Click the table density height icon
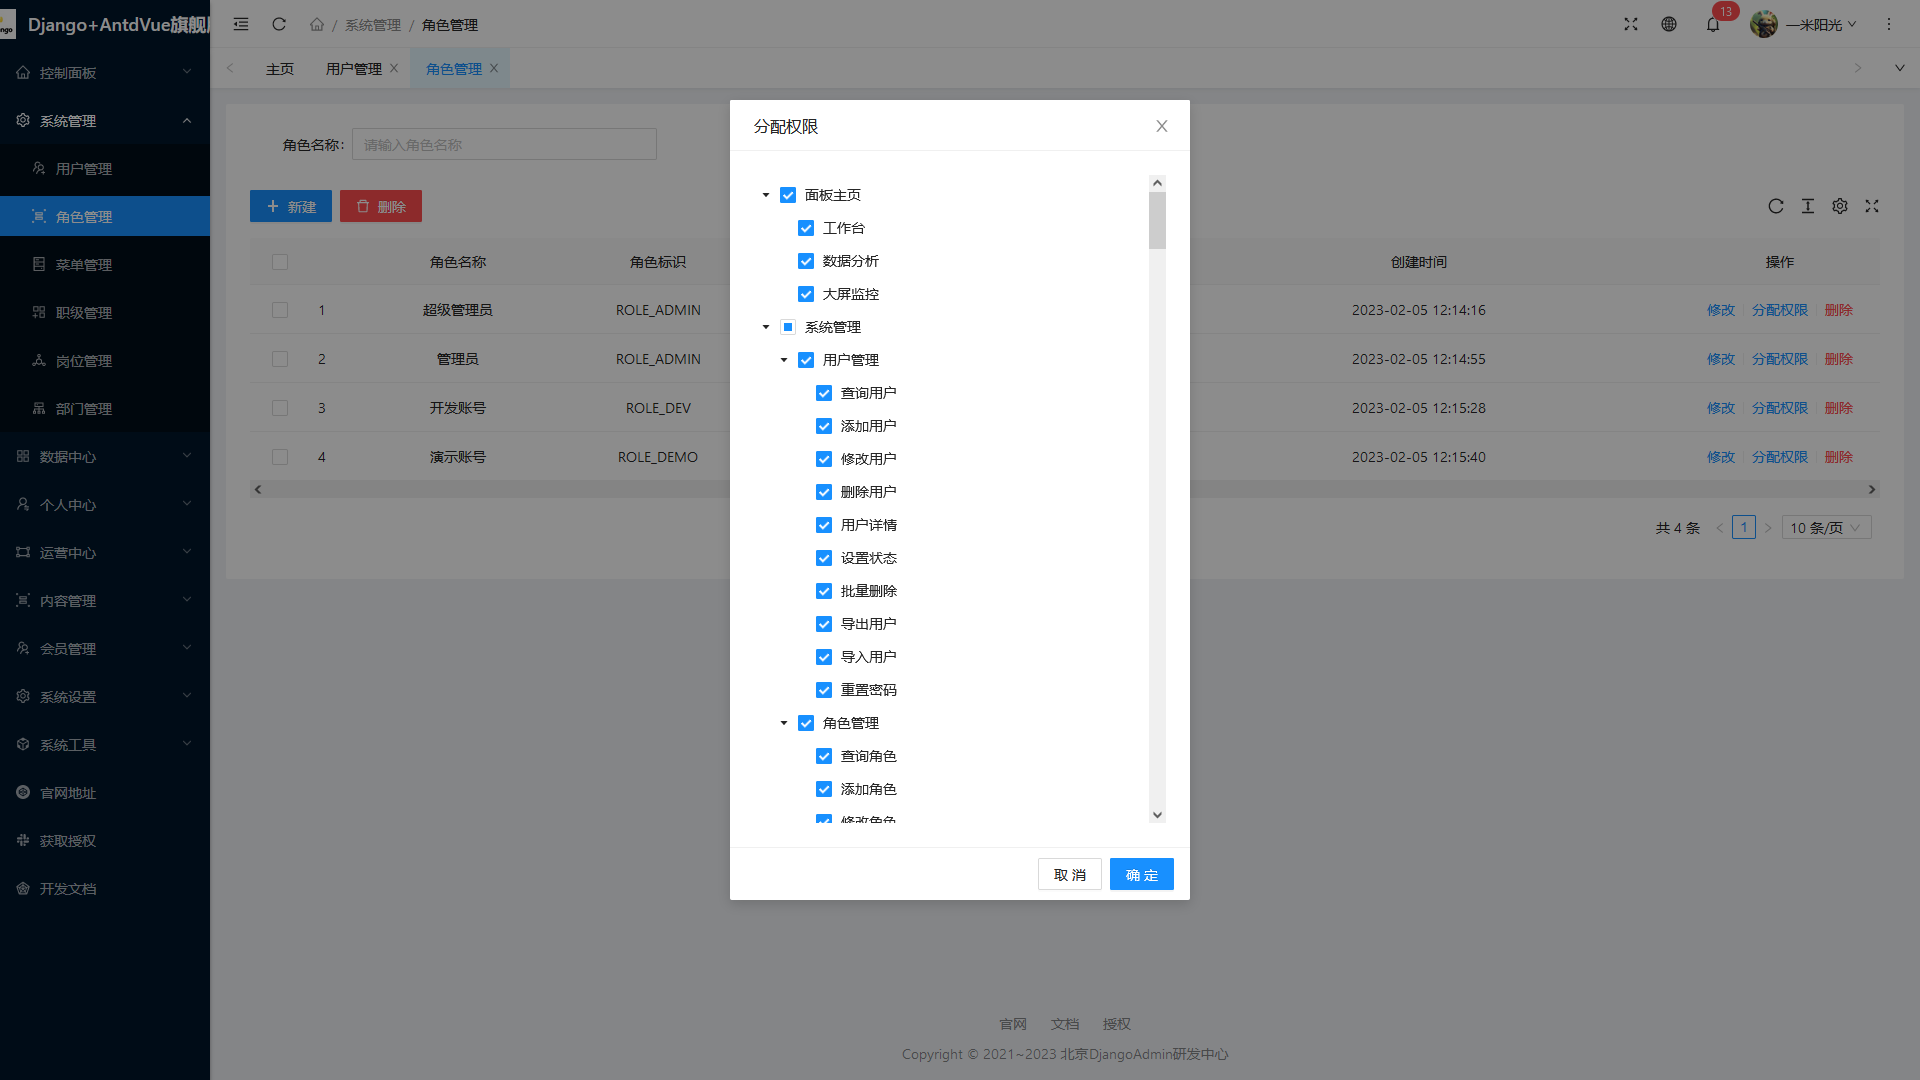The width and height of the screenshot is (1920, 1080). click(x=1808, y=206)
